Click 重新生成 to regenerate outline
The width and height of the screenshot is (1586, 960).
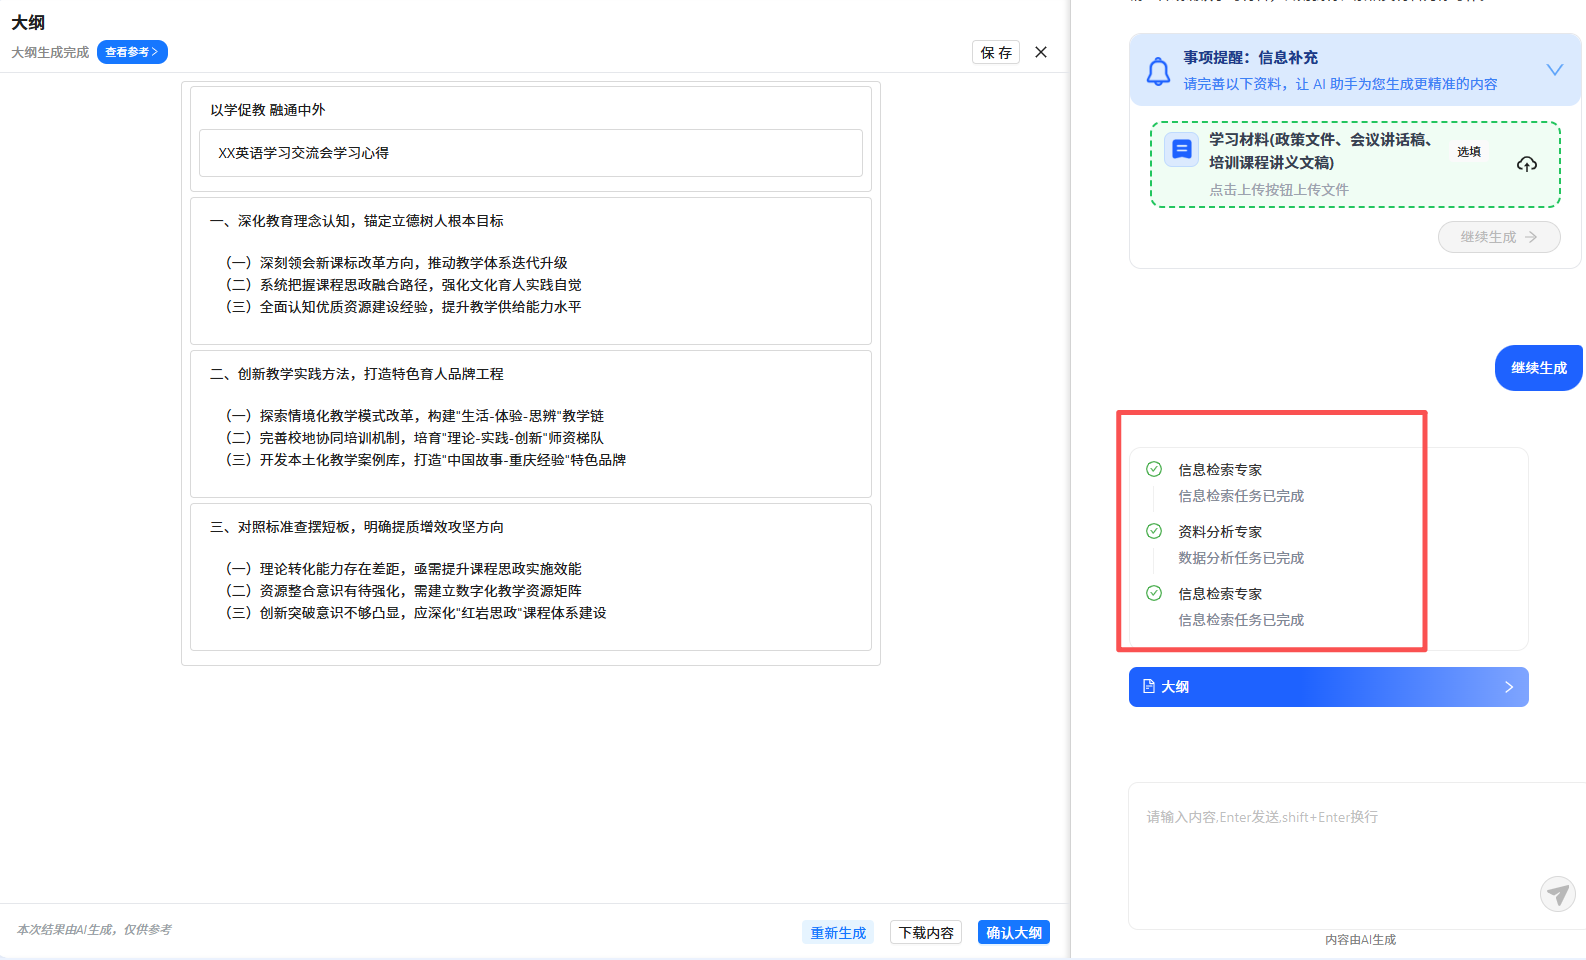pyautogui.click(x=838, y=932)
